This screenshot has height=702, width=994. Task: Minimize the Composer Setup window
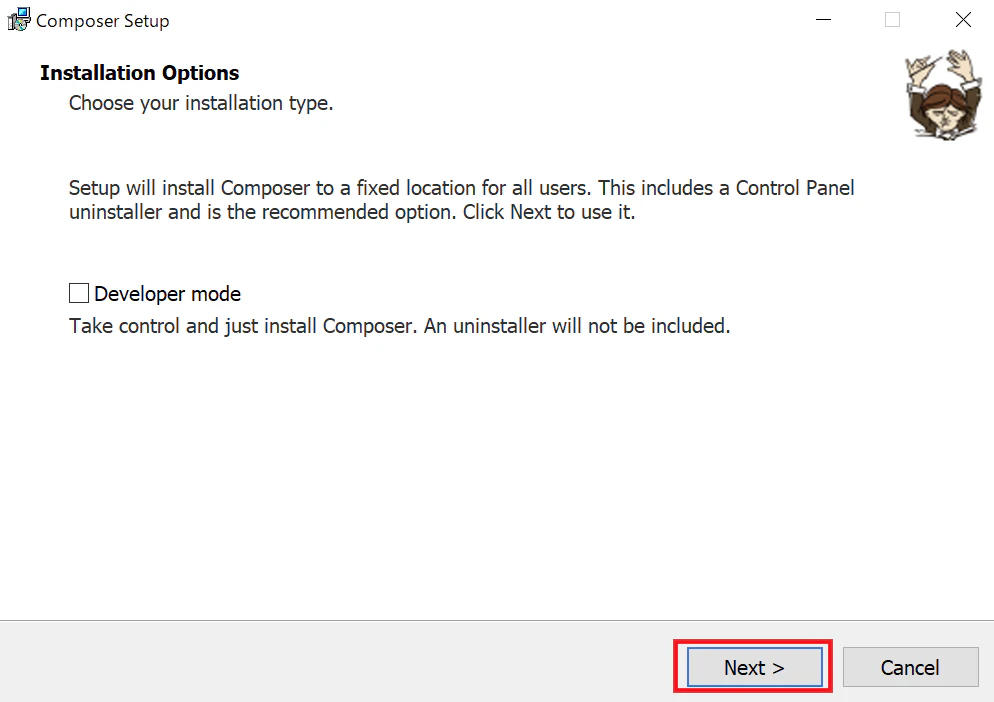[823, 19]
